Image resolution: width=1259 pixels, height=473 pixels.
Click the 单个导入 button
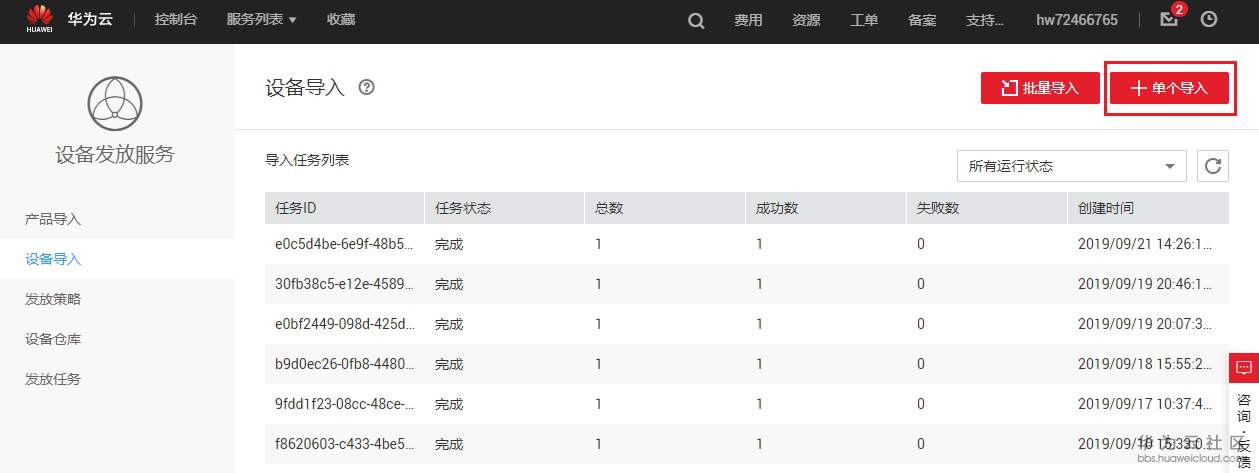[1169, 88]
